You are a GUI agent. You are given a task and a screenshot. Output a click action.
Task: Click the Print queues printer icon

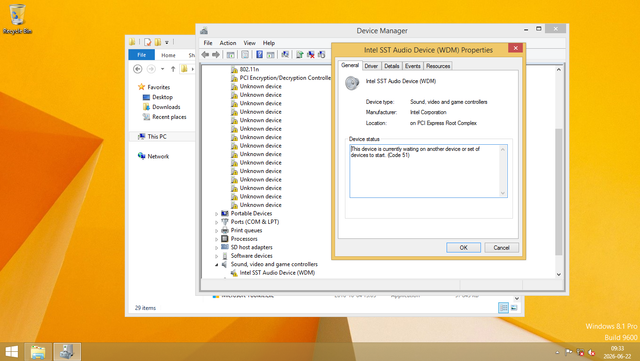click(224, 230)
